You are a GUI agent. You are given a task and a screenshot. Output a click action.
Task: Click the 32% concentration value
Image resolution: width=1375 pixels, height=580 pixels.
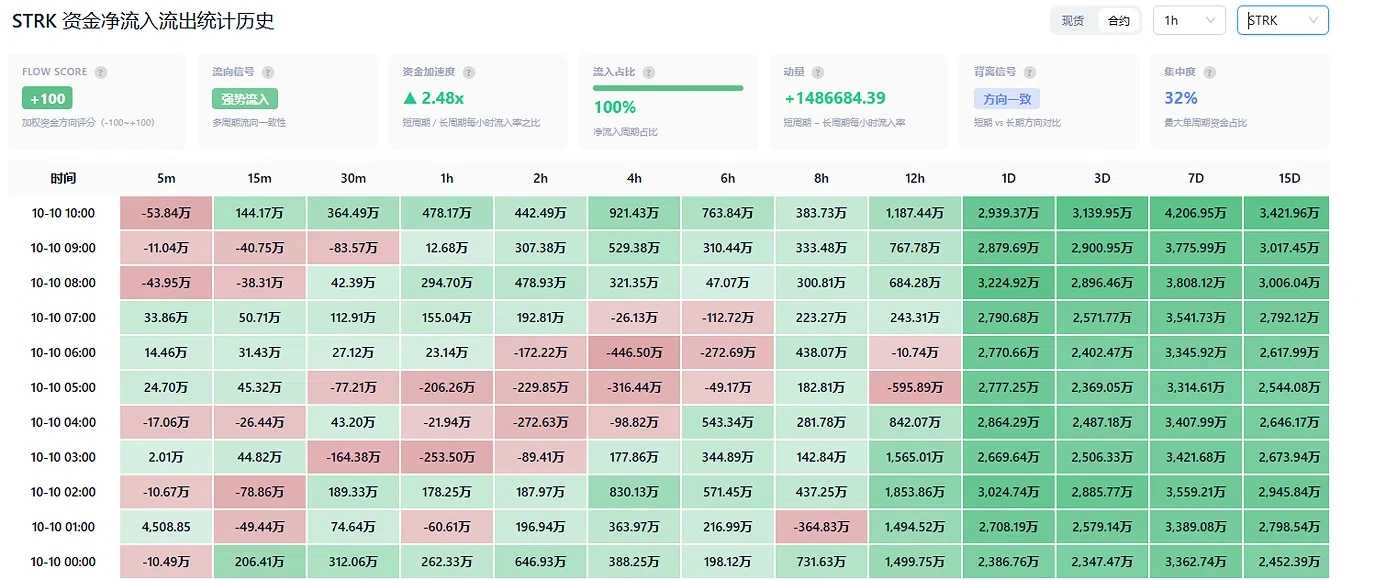coord(1181,98)
